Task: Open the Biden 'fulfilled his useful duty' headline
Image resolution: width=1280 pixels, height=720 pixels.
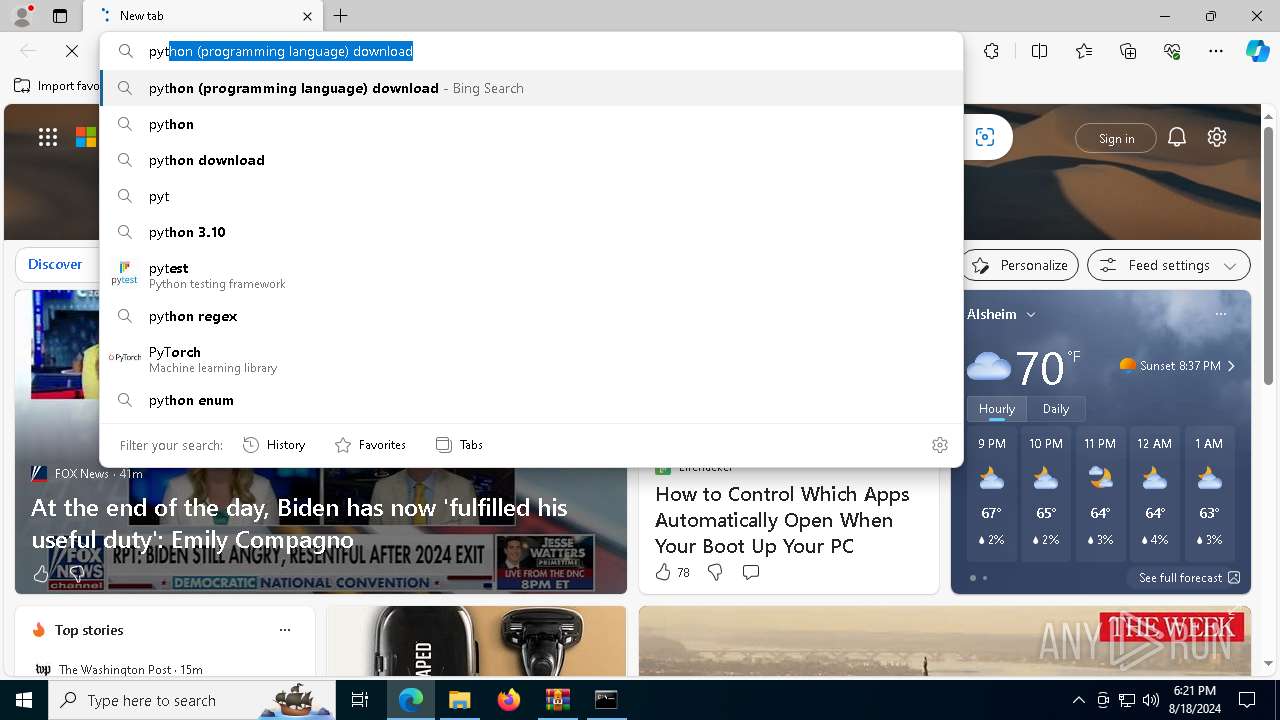Action: 299,524
